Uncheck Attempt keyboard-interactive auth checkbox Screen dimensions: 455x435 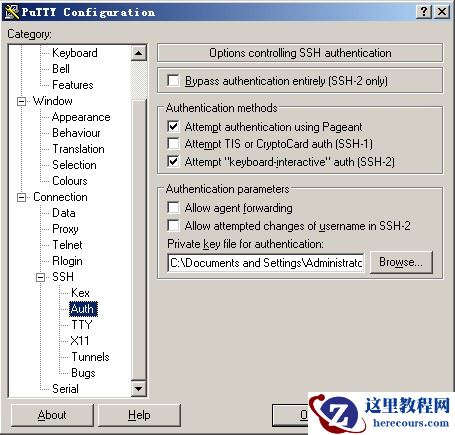pyautogui.click(x=173, y=161)
